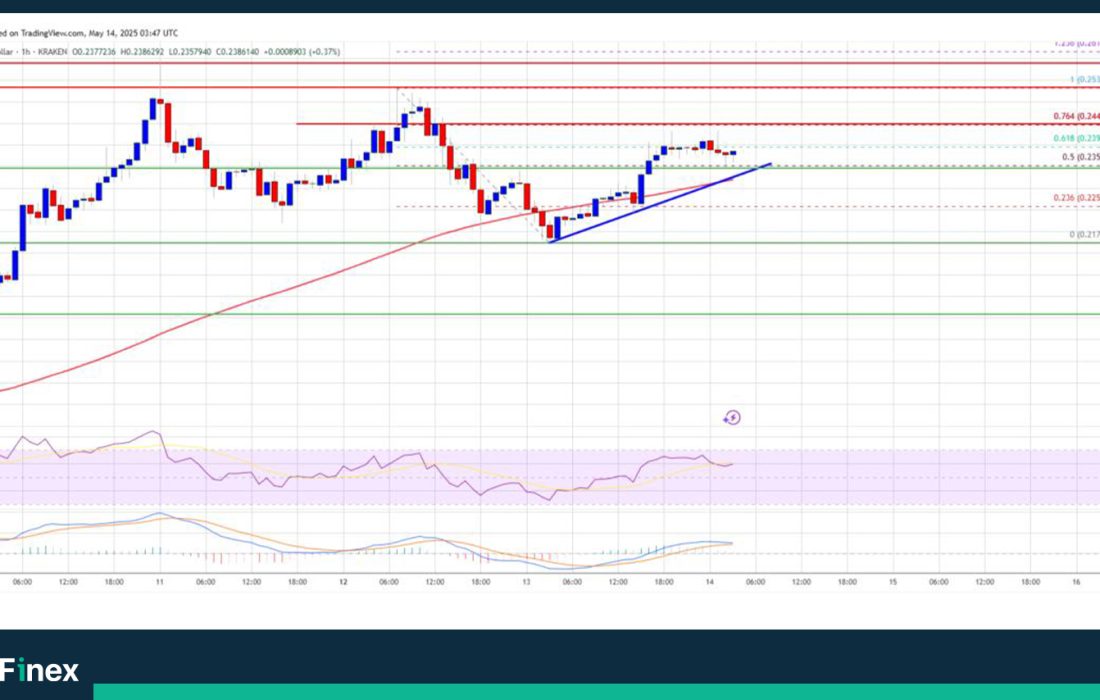The width and height of the screenshot is (1100, 700).
Task: Select date 14 on the time axis
Action: pyautogui.click(x=709, y=582)
